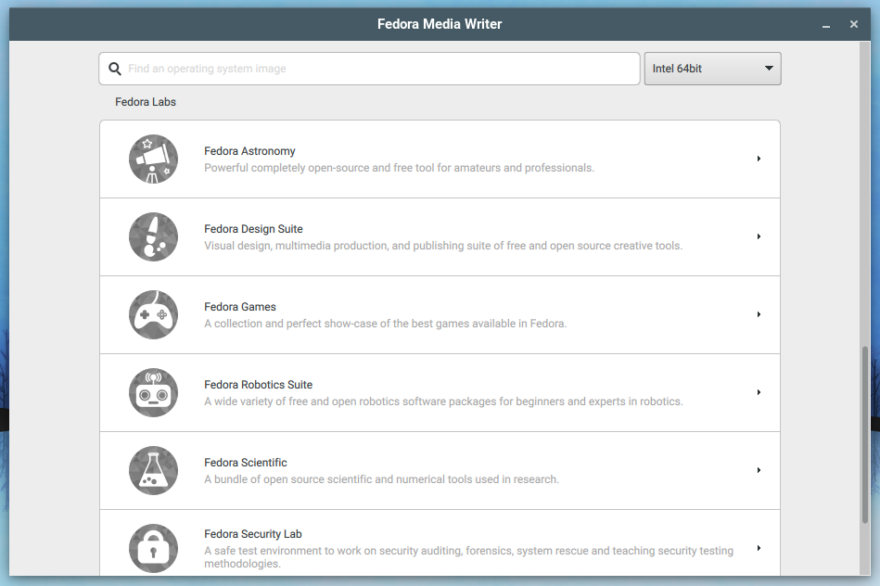Screen dimensions: 880x586
Task: Close the Fedora Media Writer window
Action: click(854, 24)
